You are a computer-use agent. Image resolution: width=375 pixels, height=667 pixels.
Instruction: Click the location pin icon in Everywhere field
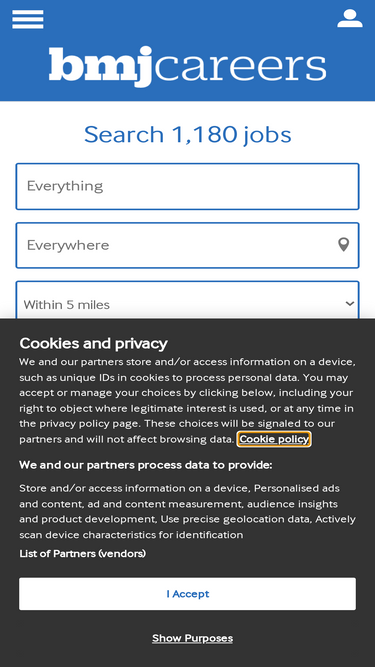[x=344, y=245]
